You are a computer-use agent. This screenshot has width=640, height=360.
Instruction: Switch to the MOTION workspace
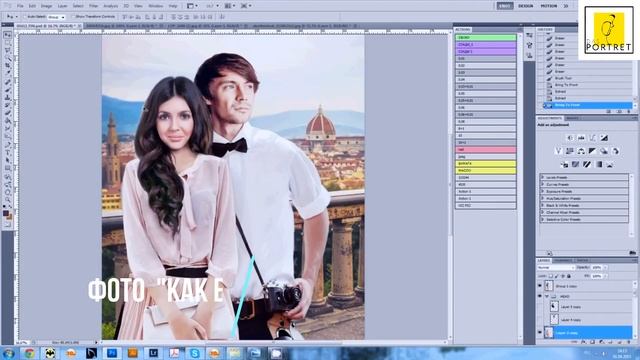[549, 6]
